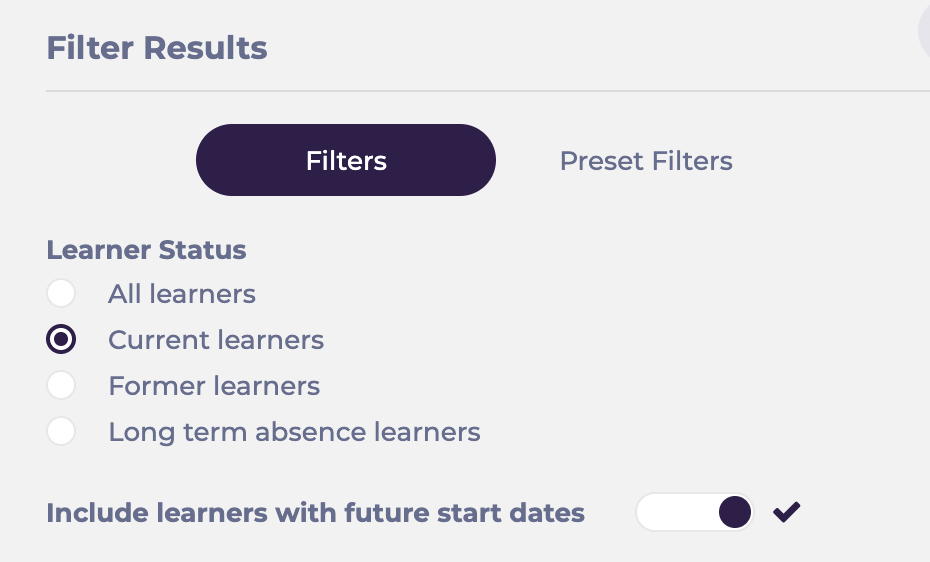This screenshot has width=930, height=562.
Task: Click "Include learners with future start dates" label
Action: point(315,513)
